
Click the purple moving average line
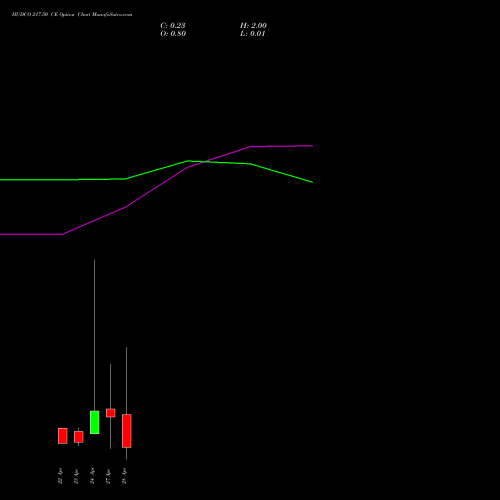click(156, 187)
